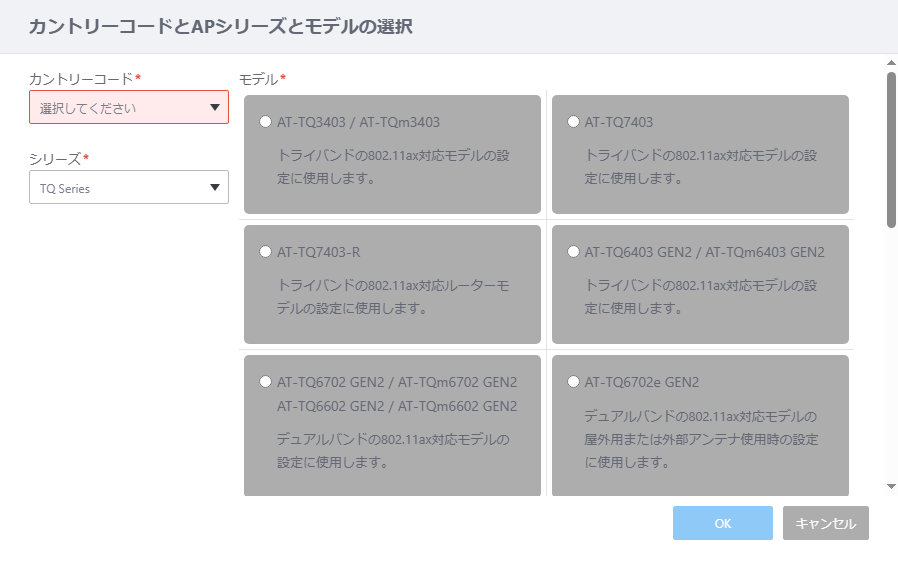Click the AT-TQ7403 model card description
Viewport: 898px width, 564px height.
[x=700, y=167]
